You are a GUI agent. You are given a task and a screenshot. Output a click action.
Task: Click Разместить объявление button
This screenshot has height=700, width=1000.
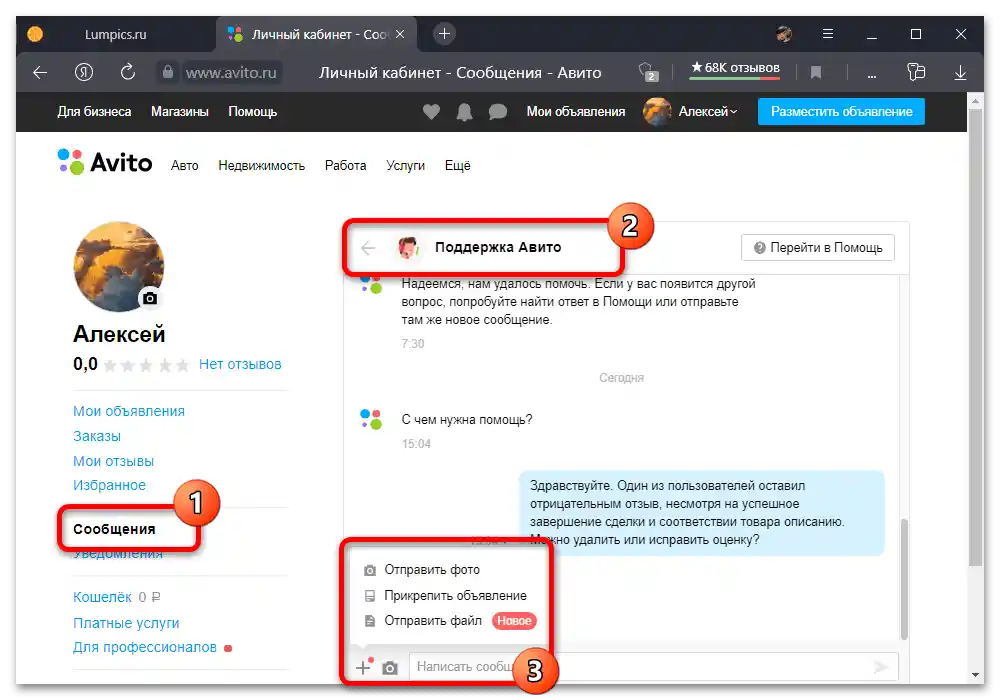click(841, 112)
